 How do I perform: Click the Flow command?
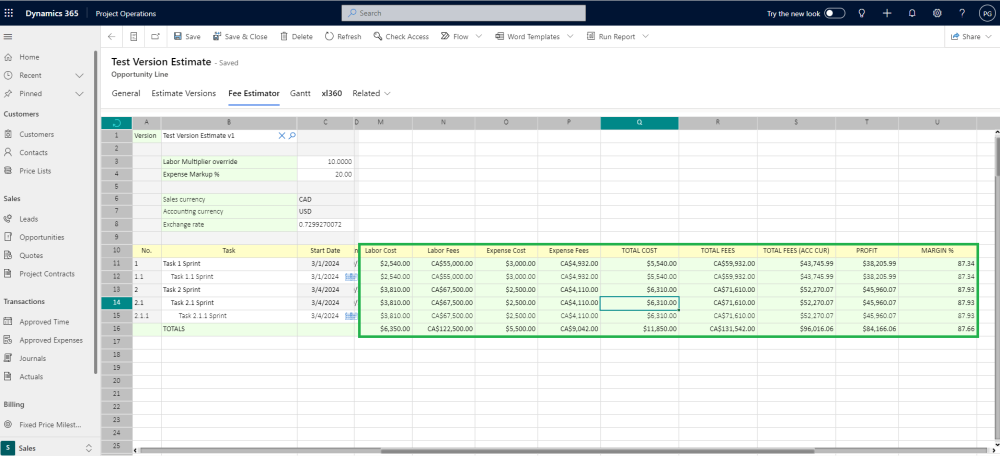point(455,37)
